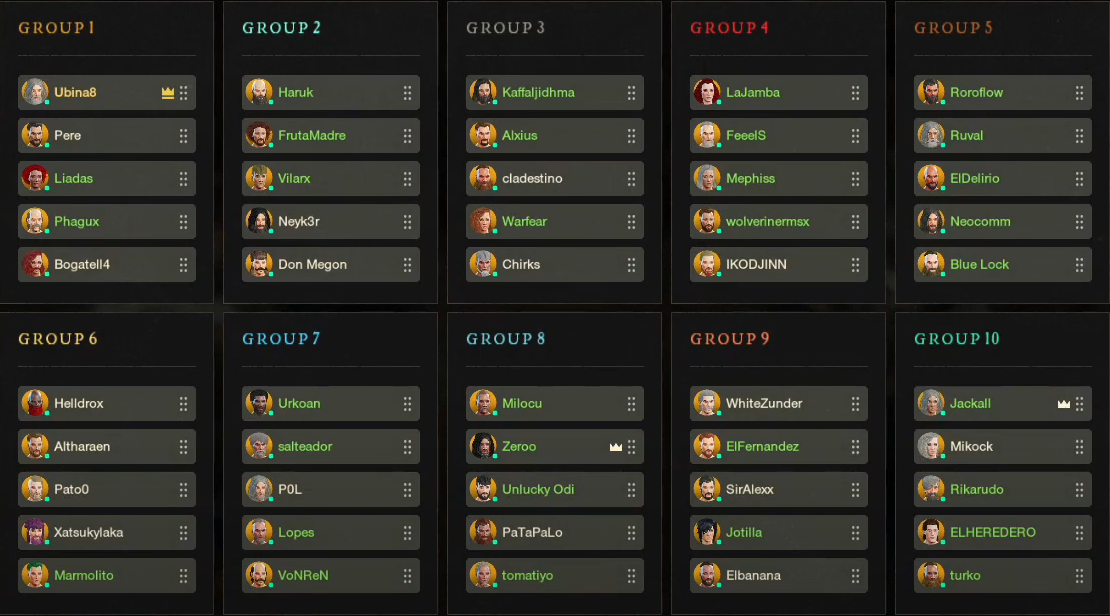Click Marmolito's green-haired avatar

pyautogui.click(x=35, y=576)
